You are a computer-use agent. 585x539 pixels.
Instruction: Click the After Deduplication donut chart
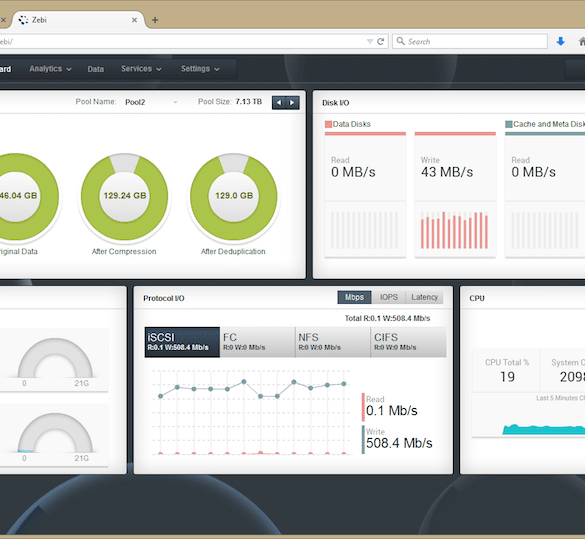coord(234,197)
